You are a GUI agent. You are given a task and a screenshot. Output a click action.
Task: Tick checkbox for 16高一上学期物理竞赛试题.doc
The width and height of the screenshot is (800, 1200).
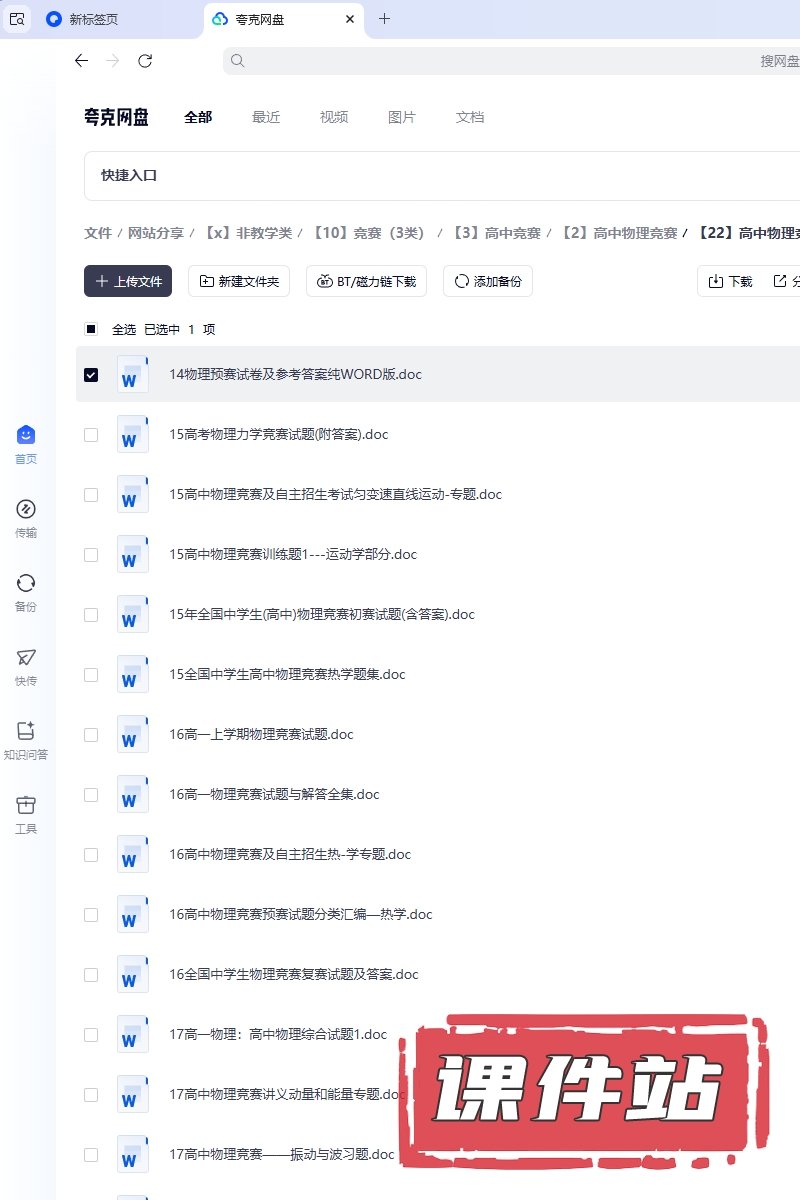pyautogui.click(x=91, y=735)
